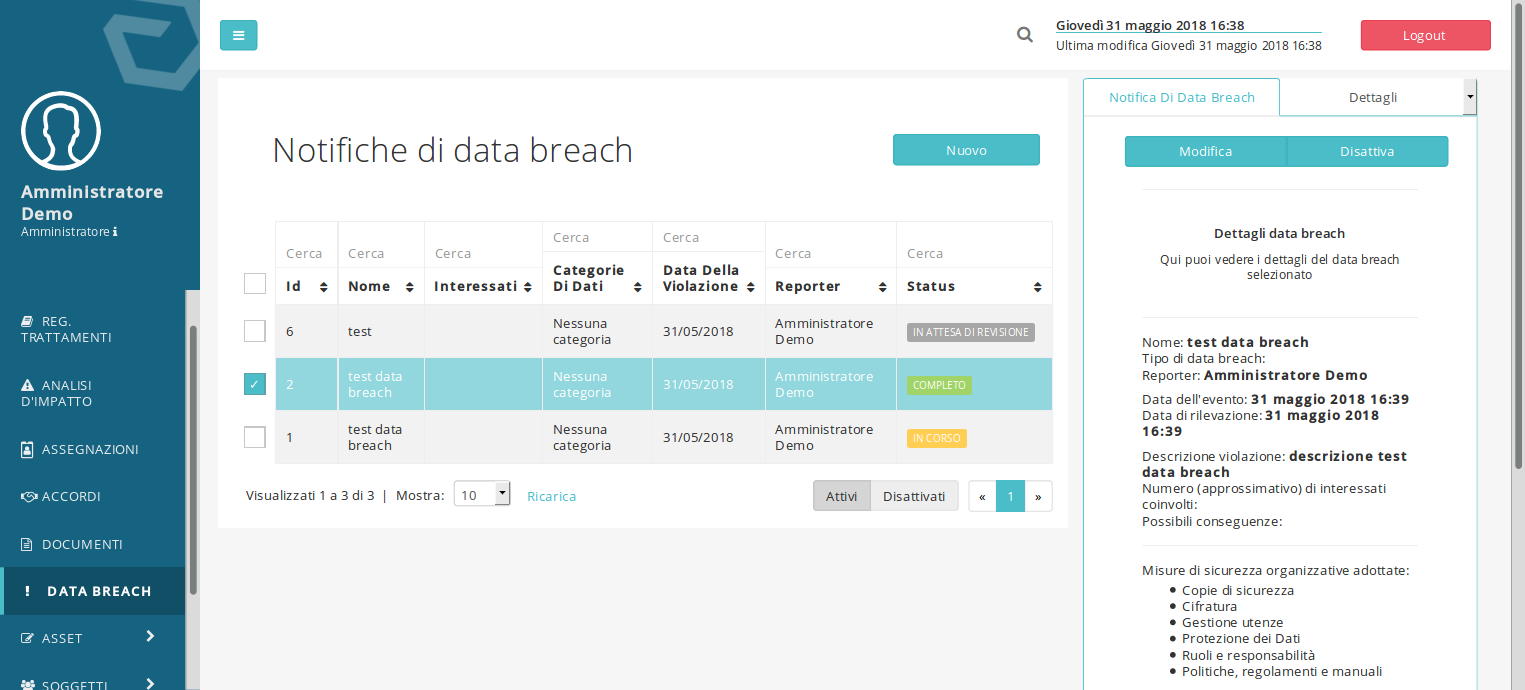This screenshot has height=690, width=1525.
Task: Click the Accordi handshake icon
Action: (x=29, y=497)
